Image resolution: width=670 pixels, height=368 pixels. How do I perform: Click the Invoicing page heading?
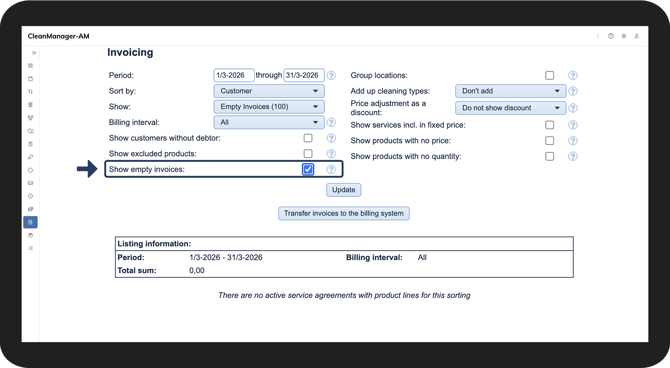(130, 52)
